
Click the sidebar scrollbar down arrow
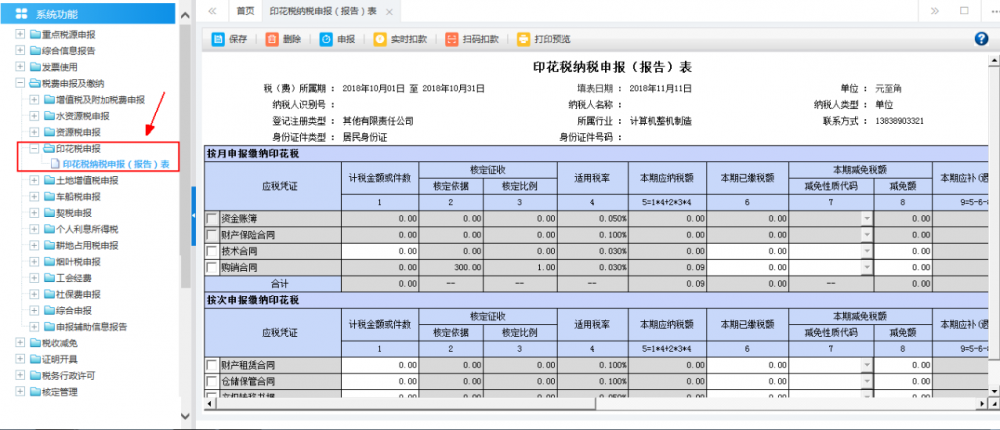(x=185, y=416)
